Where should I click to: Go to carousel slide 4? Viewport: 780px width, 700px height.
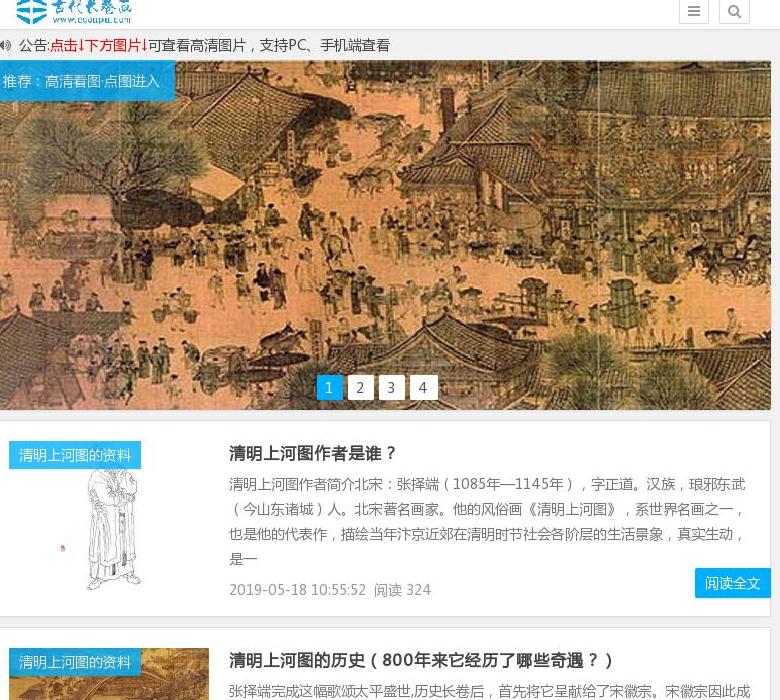click(423, 387)
